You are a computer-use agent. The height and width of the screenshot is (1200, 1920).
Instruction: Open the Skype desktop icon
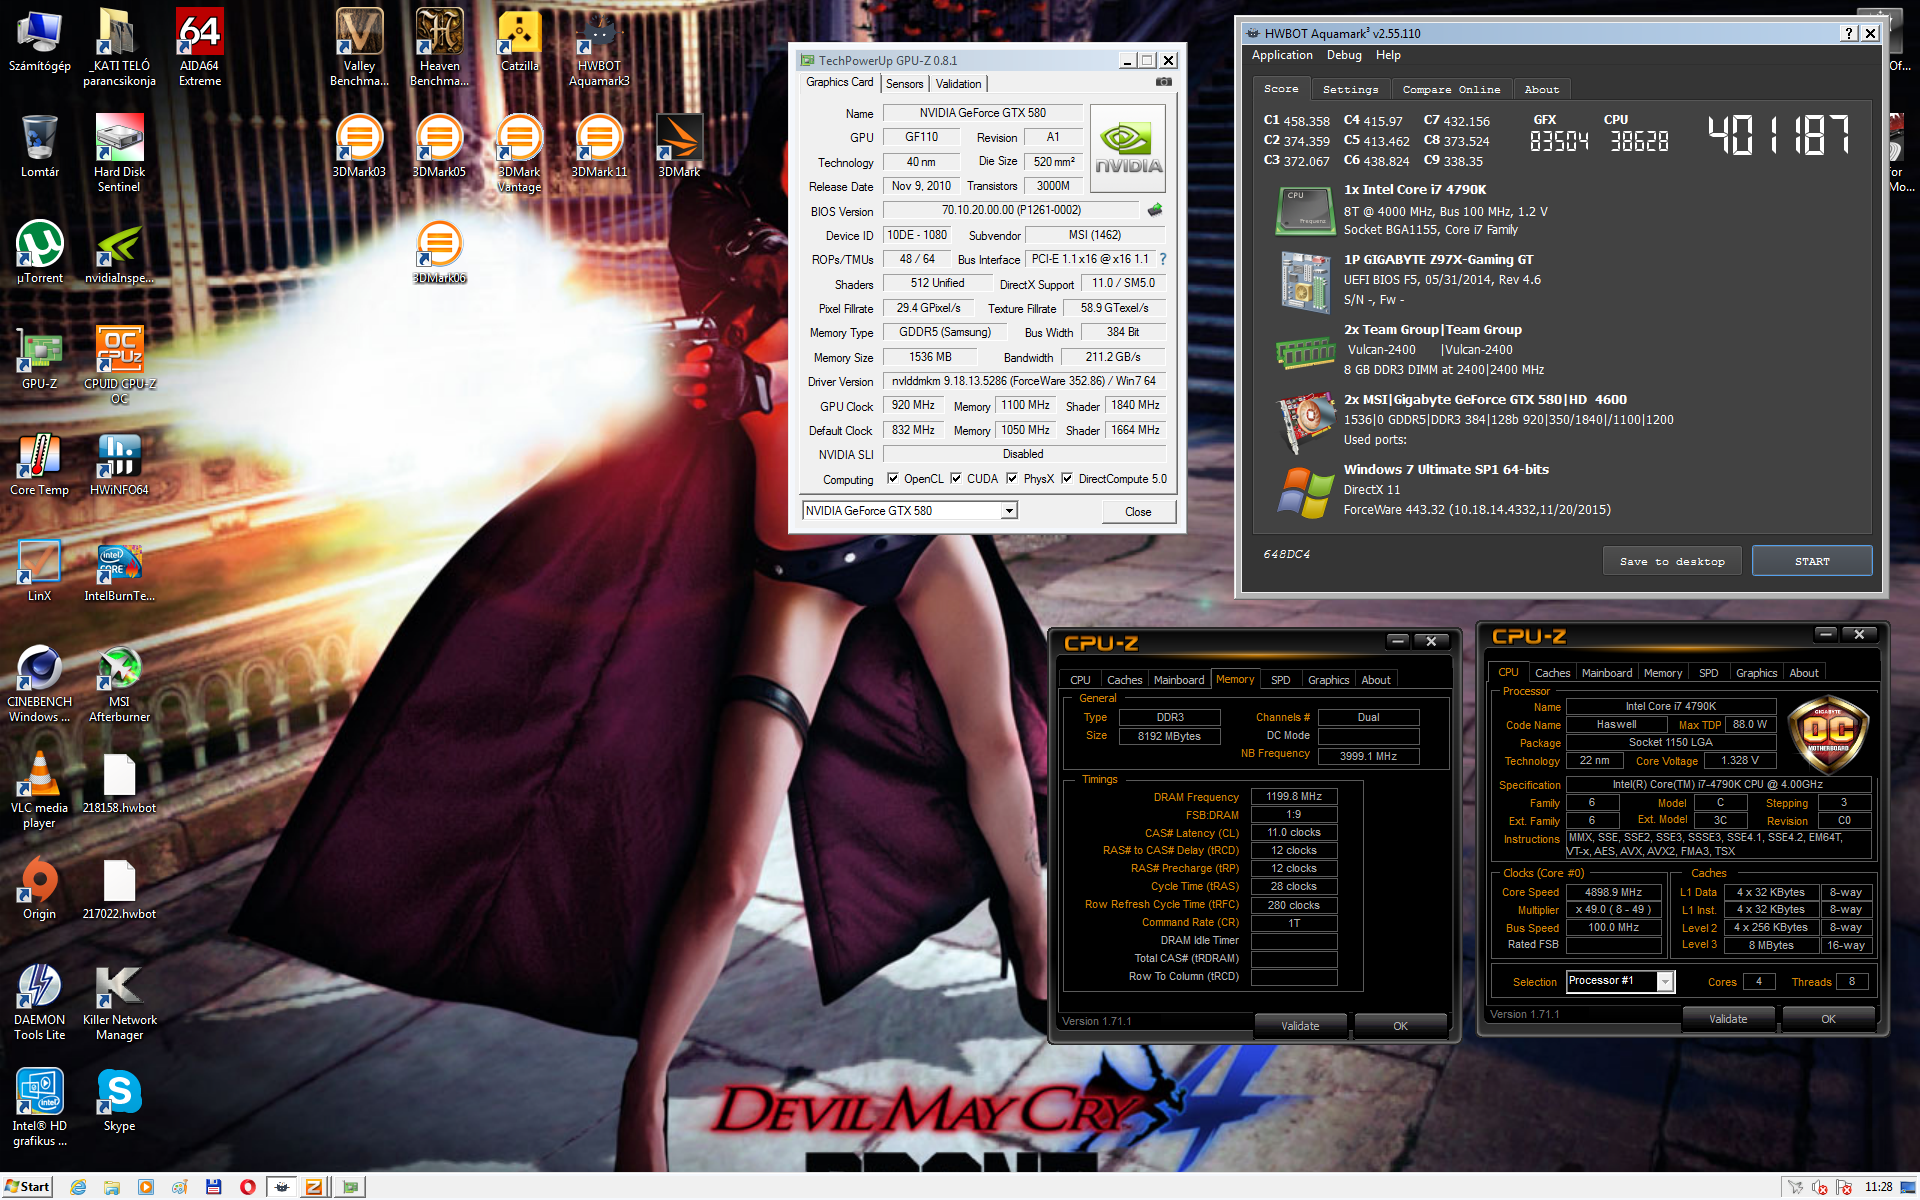pyautogui.click(x=119, y=1100)
